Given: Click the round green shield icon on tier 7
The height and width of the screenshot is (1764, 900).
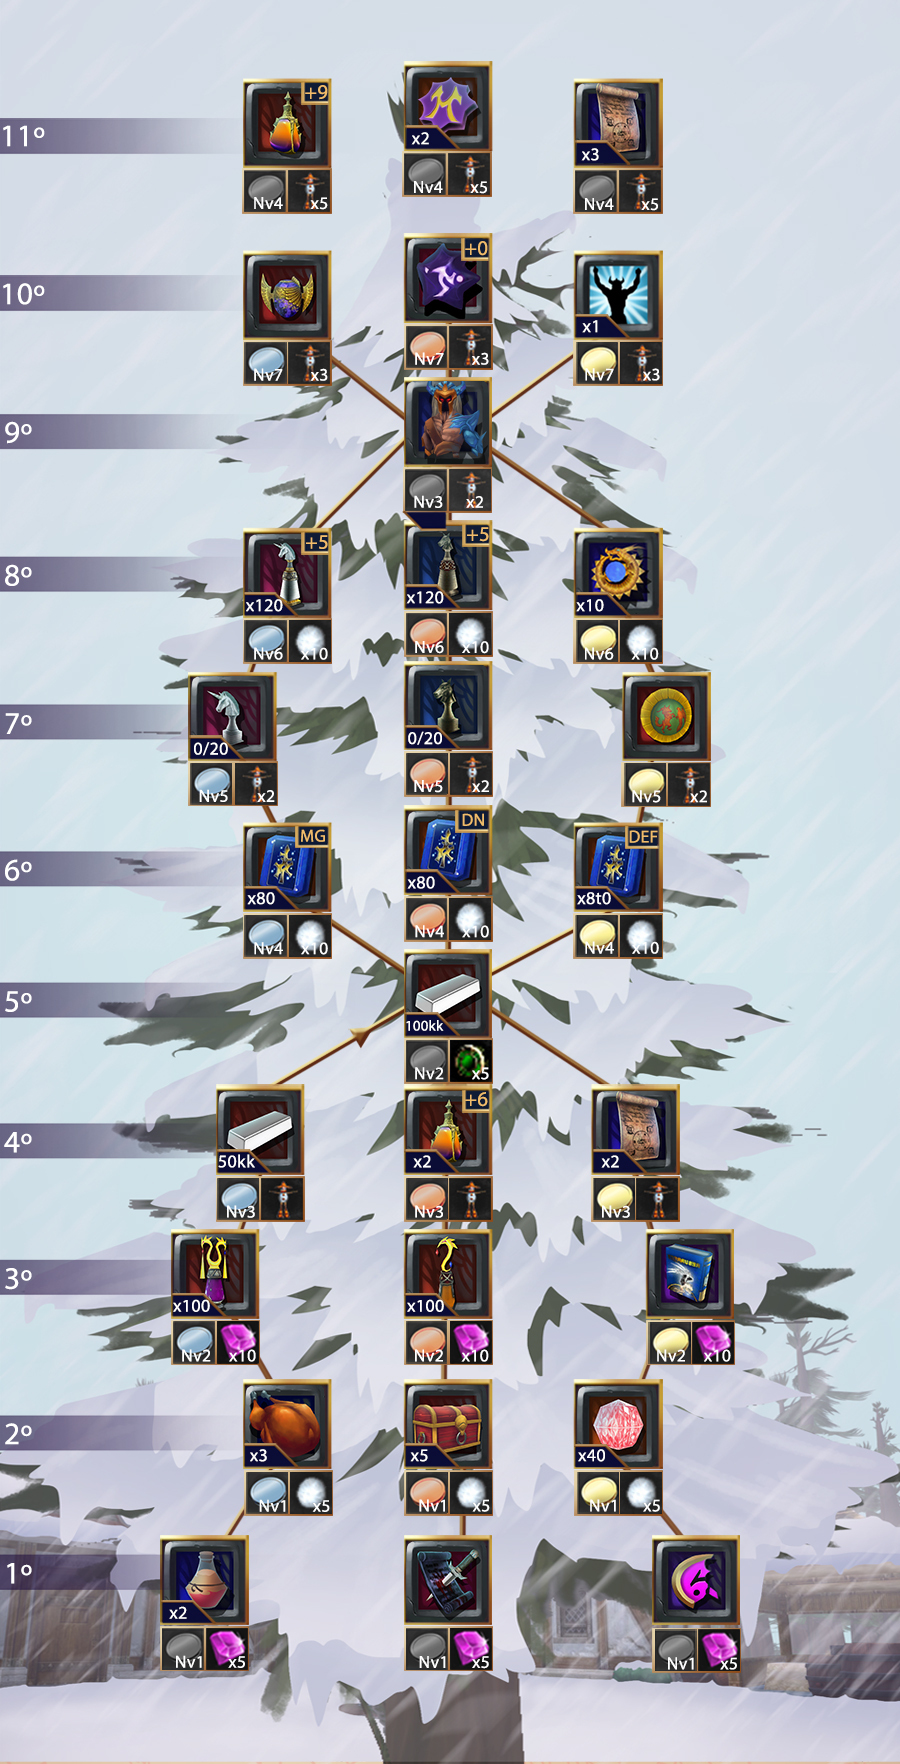Looking at the screenshot, I should (666, 717).
